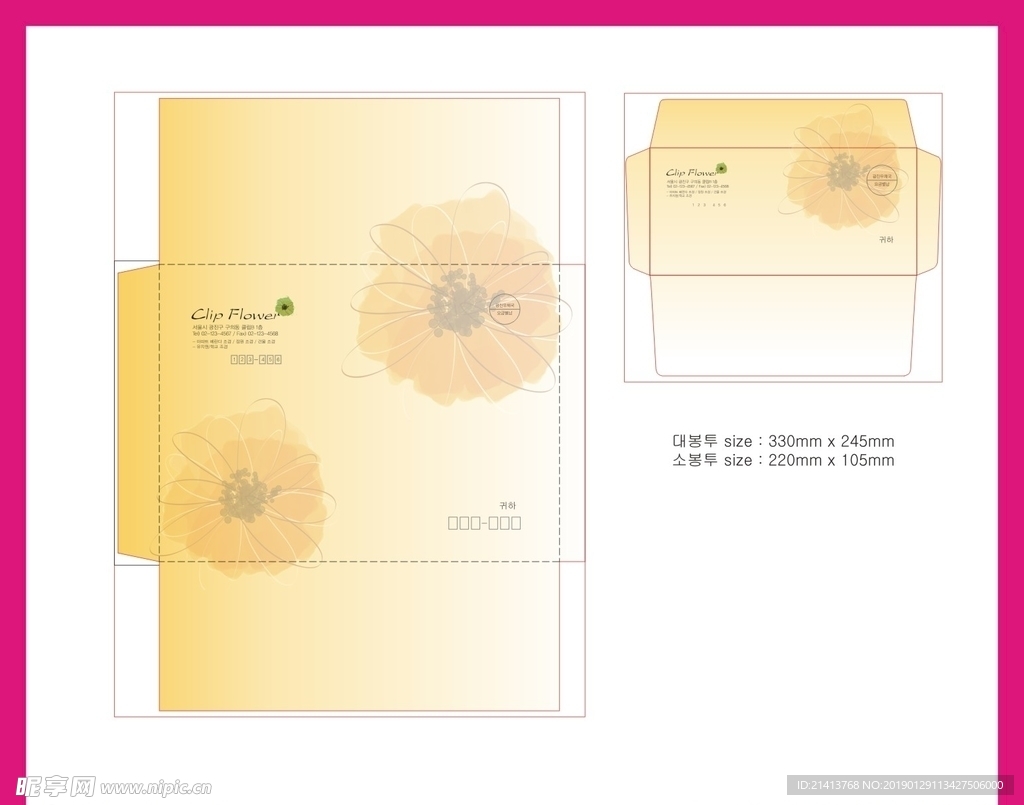
Task: Select the circular postage stamp on large envelope
Action: point(503,309)
